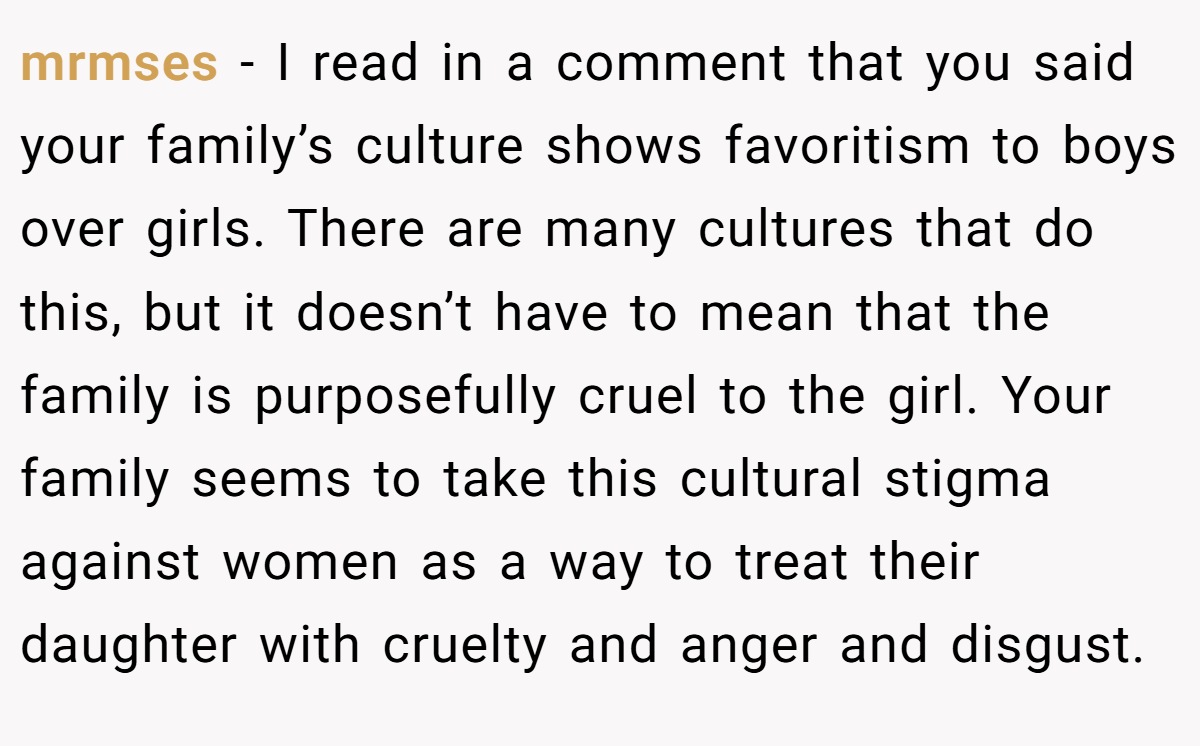The height and width of the screenshot is (746, 1200).
Task: Click the word "disgust." ending the comment
Action: tap(1047, 648)
